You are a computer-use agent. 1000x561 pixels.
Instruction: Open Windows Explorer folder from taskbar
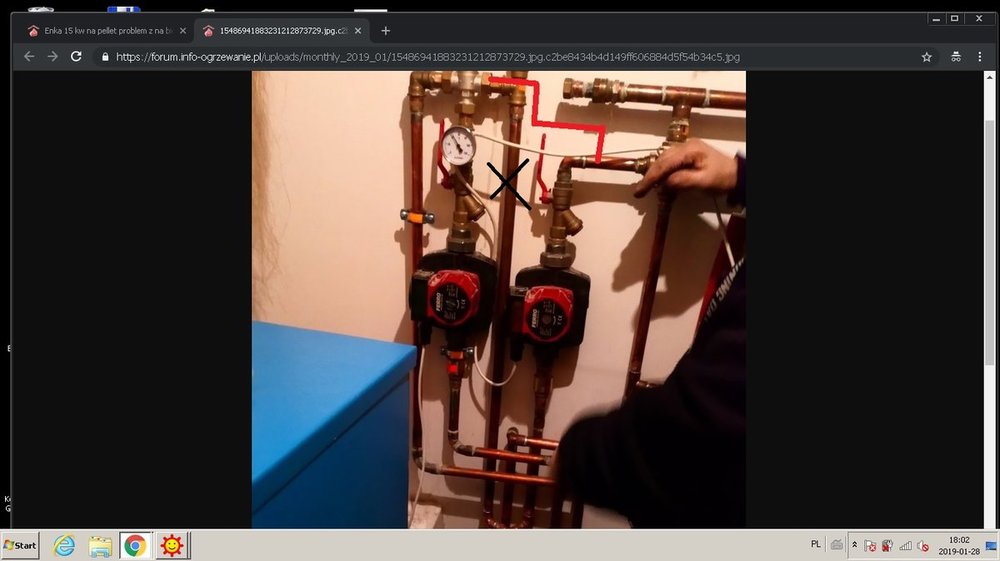tap(100, 546)
